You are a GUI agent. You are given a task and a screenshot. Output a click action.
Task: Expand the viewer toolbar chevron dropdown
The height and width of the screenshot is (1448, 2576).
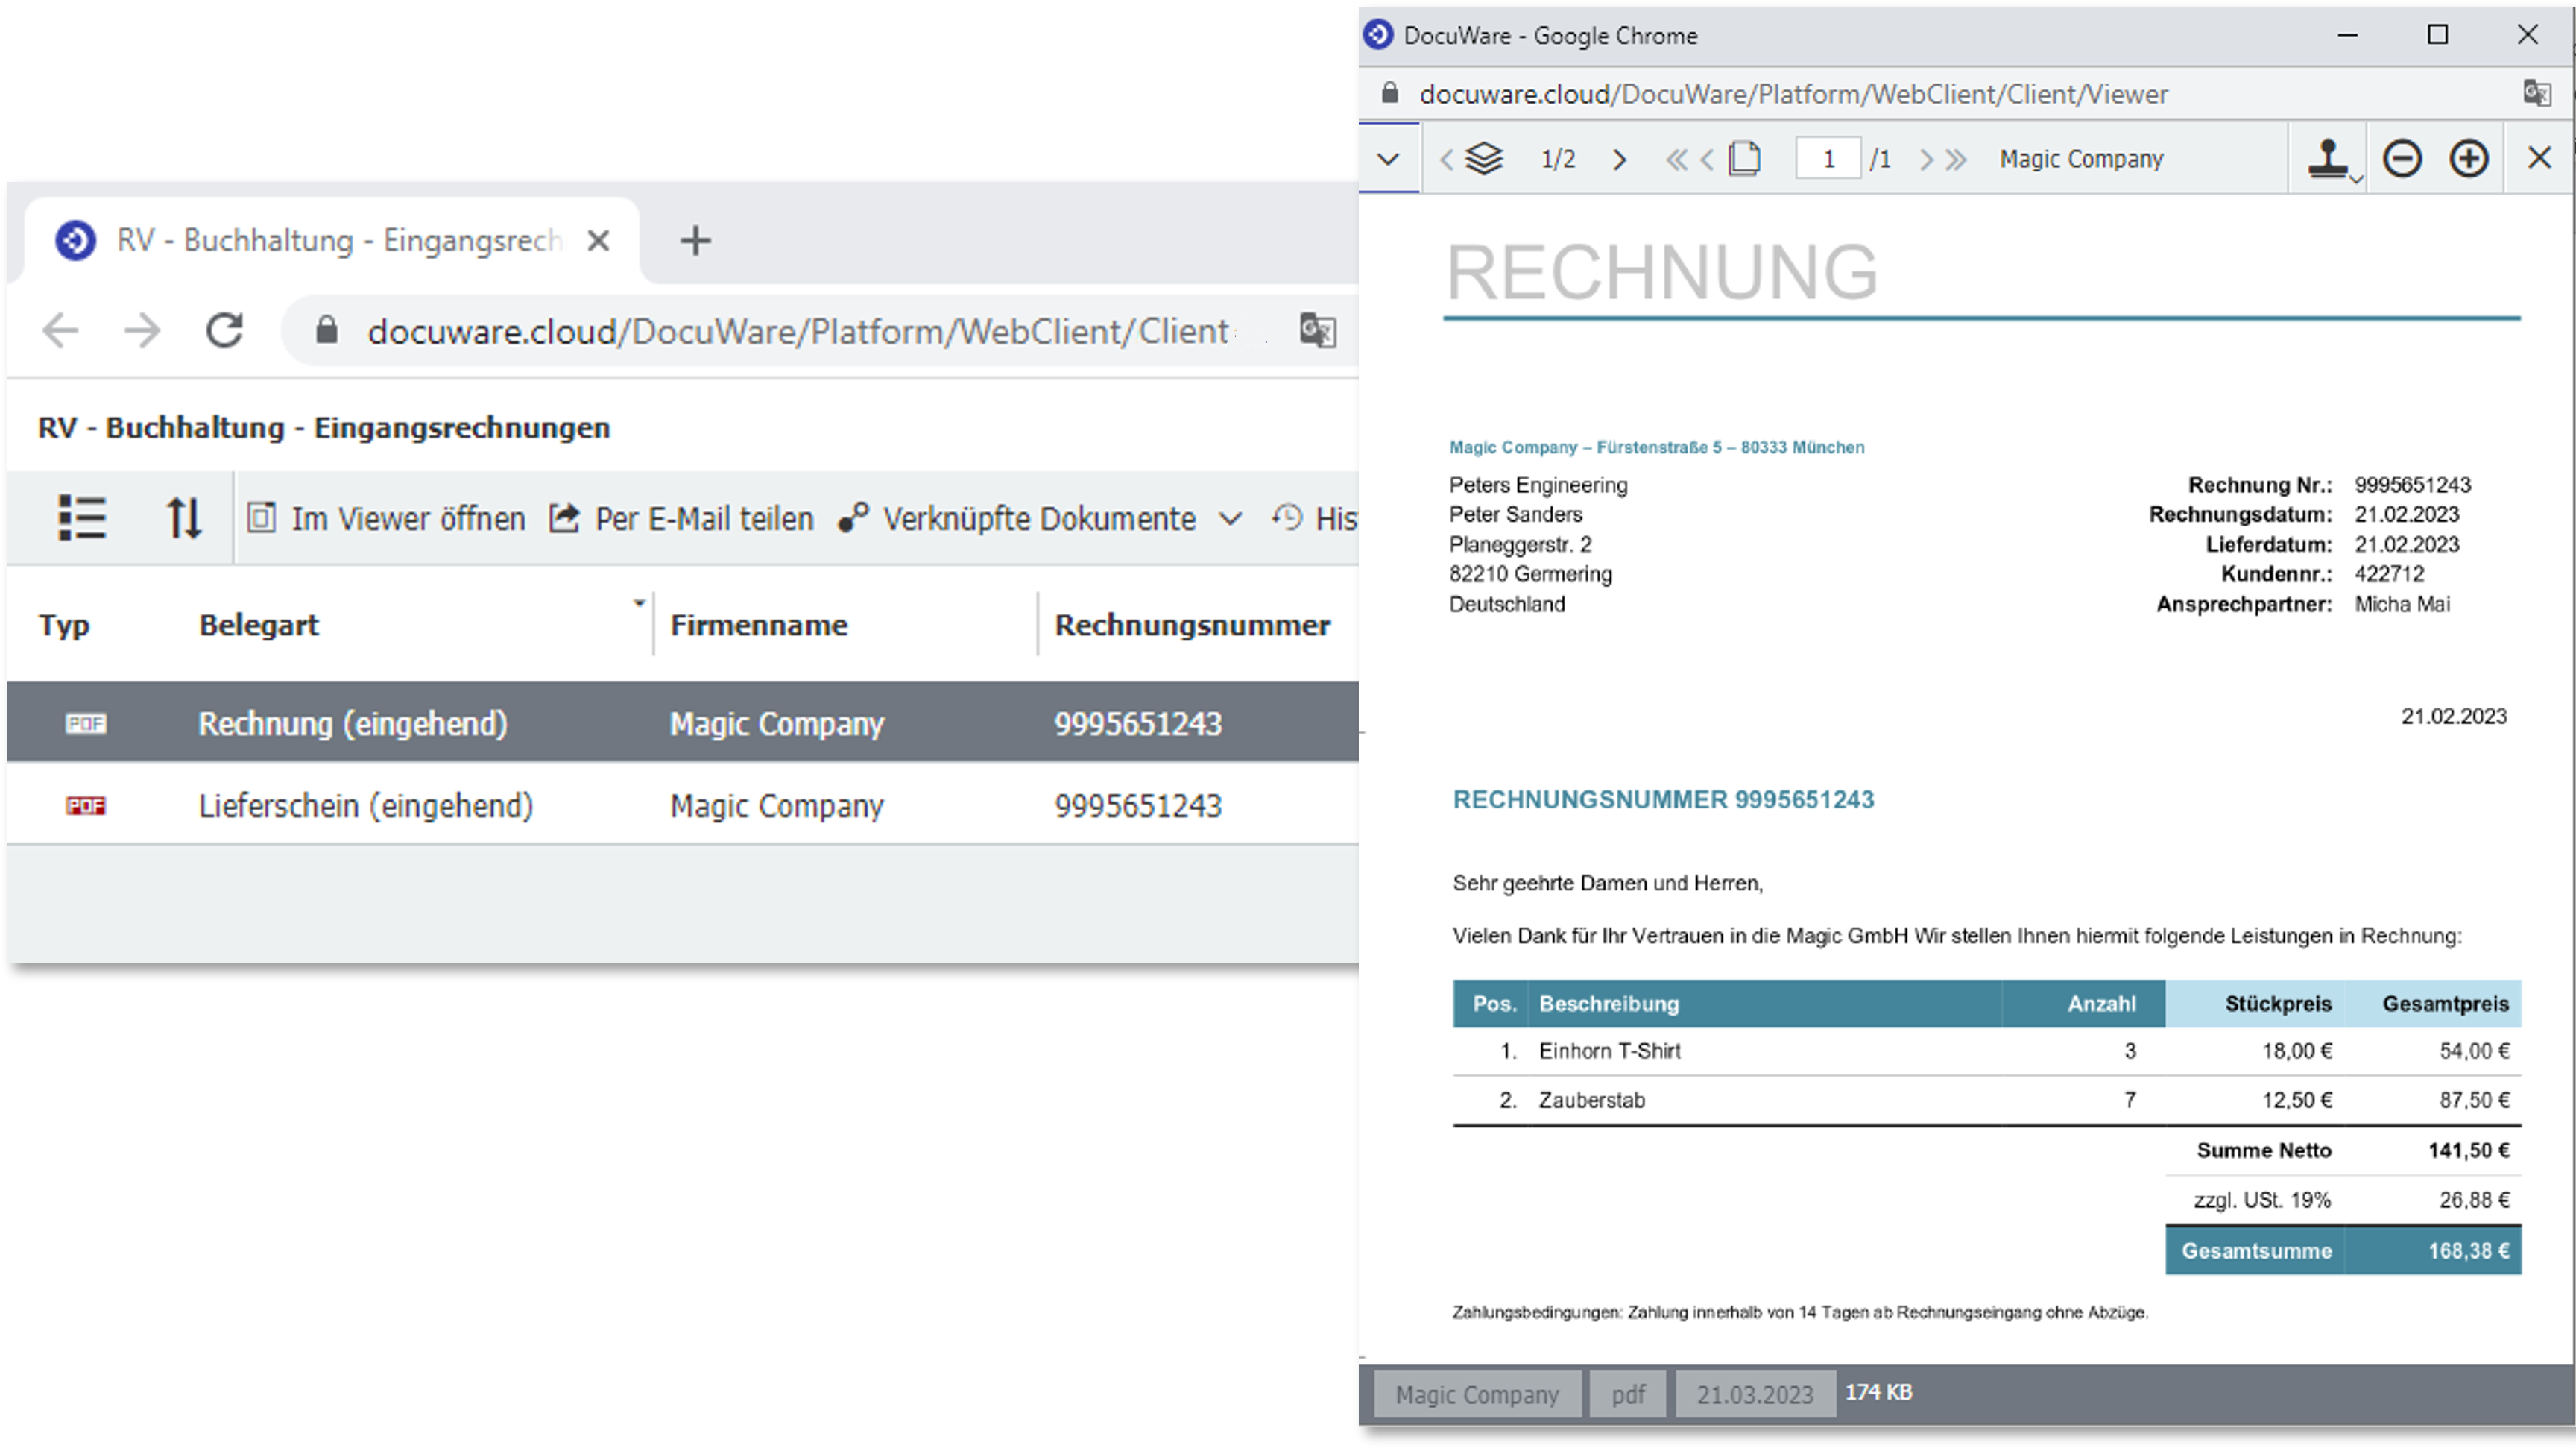click(x=1388, y=159)
